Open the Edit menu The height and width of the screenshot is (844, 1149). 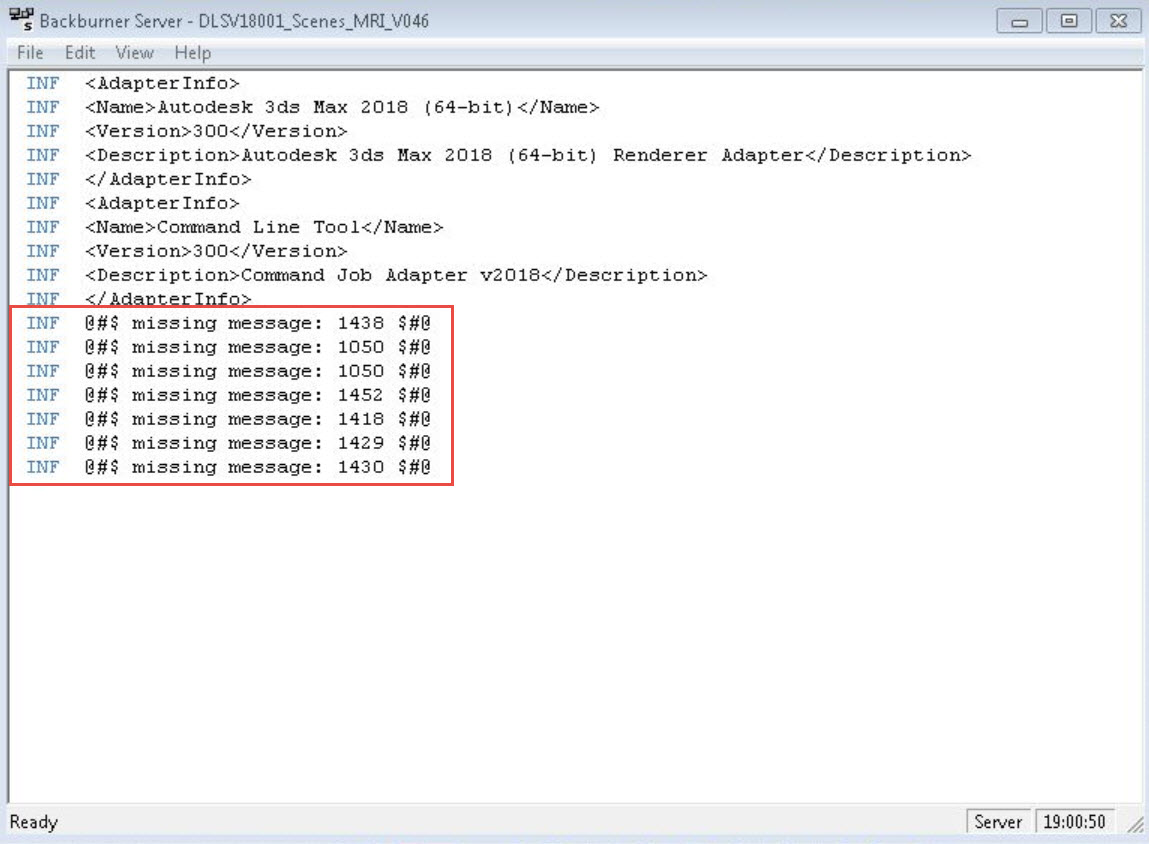(79, 53)
